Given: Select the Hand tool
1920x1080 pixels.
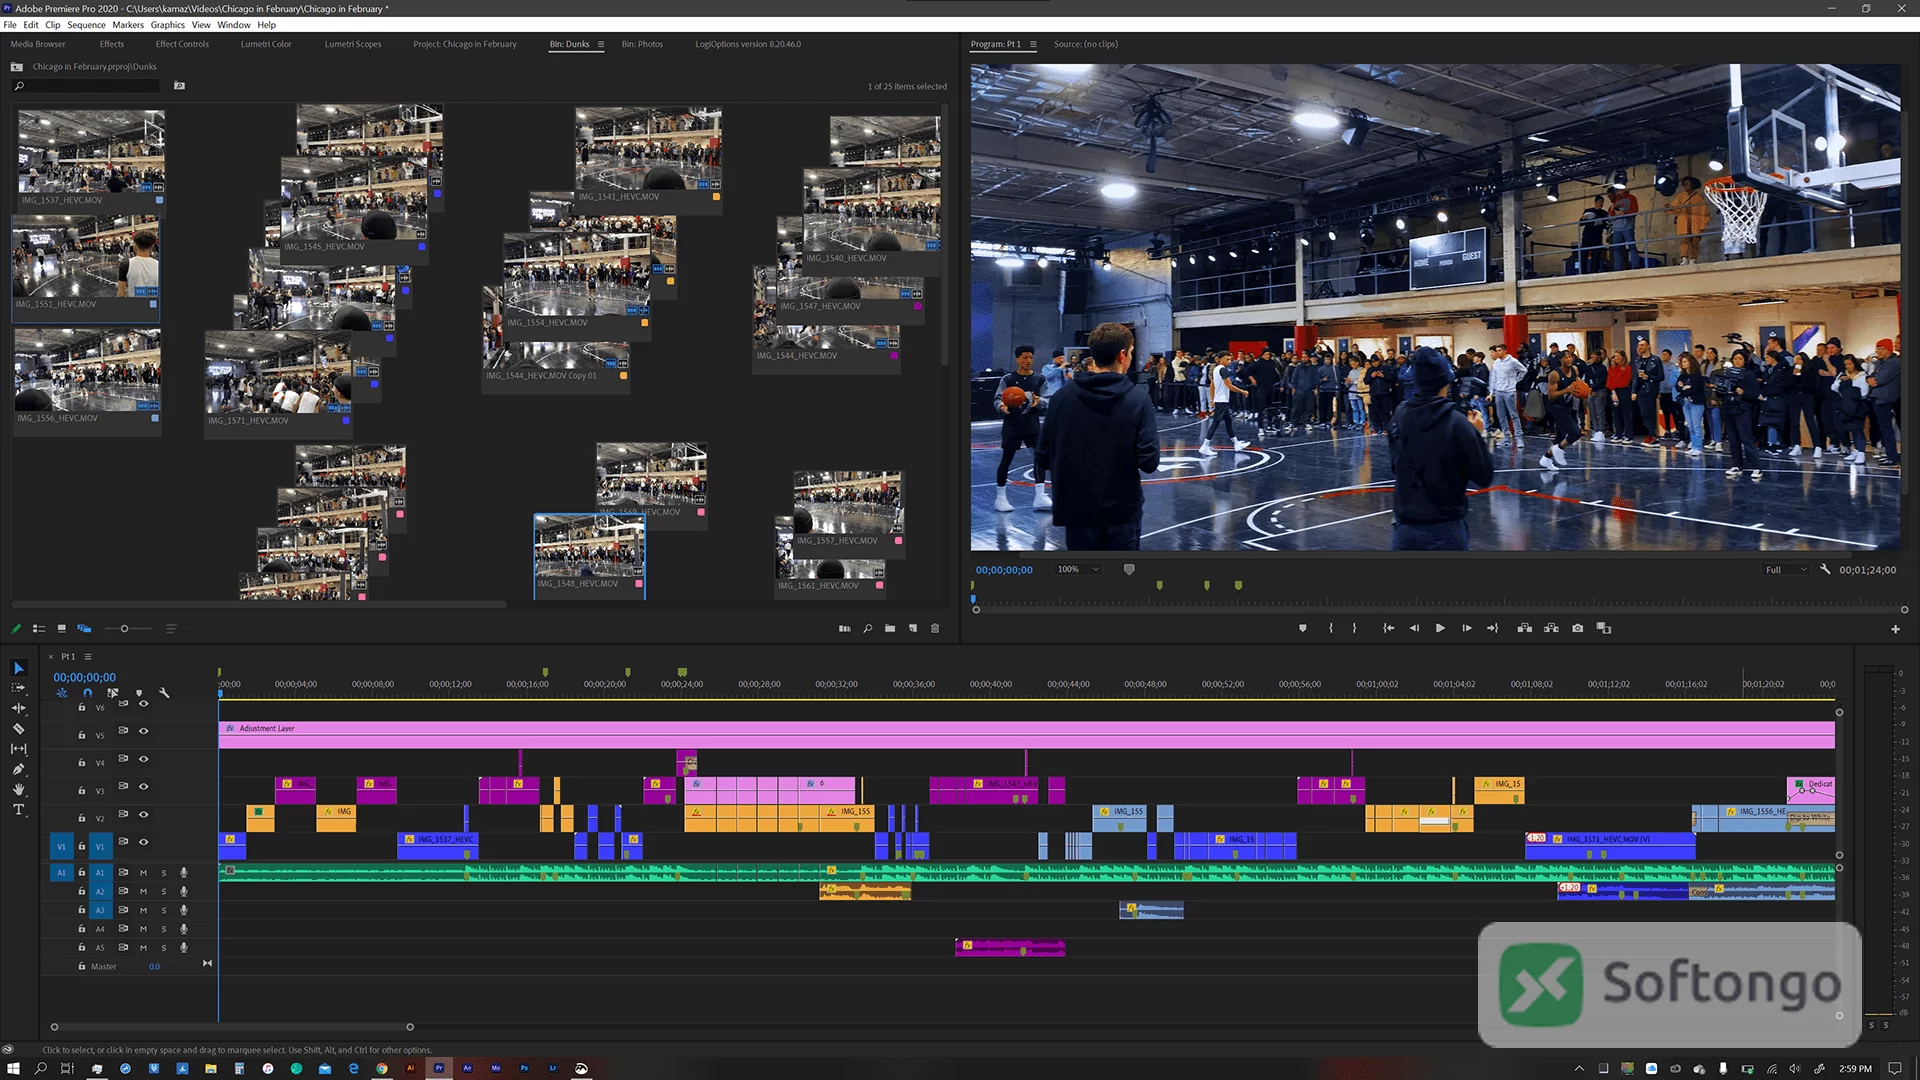Looking at the screenshot, I should 18,789.
